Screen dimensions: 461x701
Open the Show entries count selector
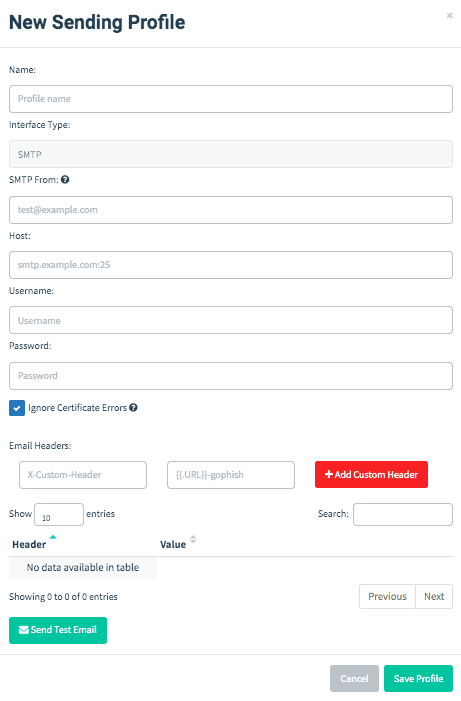[59, 515]
